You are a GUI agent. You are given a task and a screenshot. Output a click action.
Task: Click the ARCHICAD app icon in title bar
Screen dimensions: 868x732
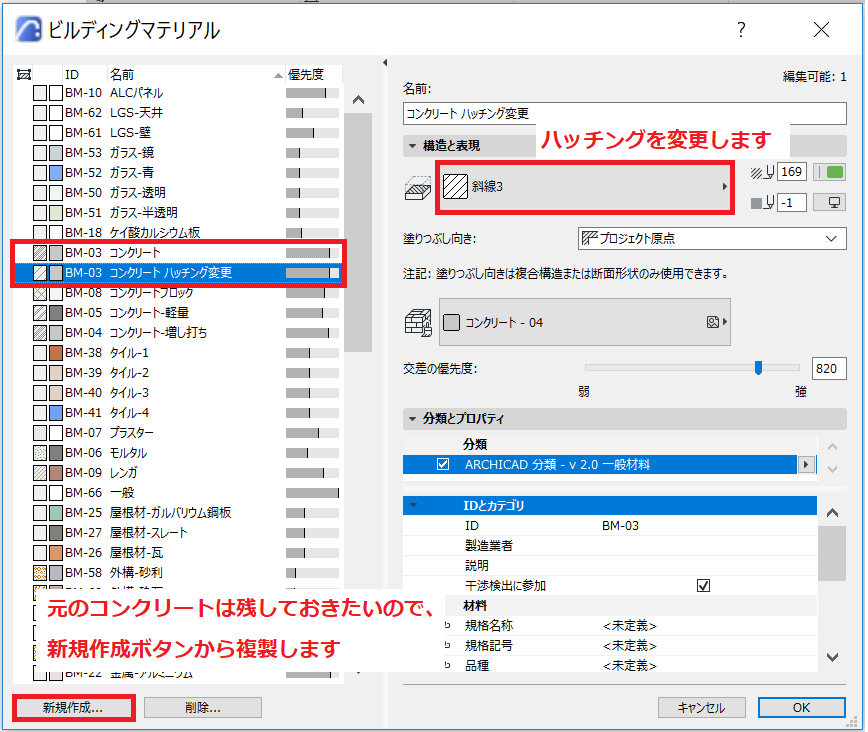click(28, 29)
